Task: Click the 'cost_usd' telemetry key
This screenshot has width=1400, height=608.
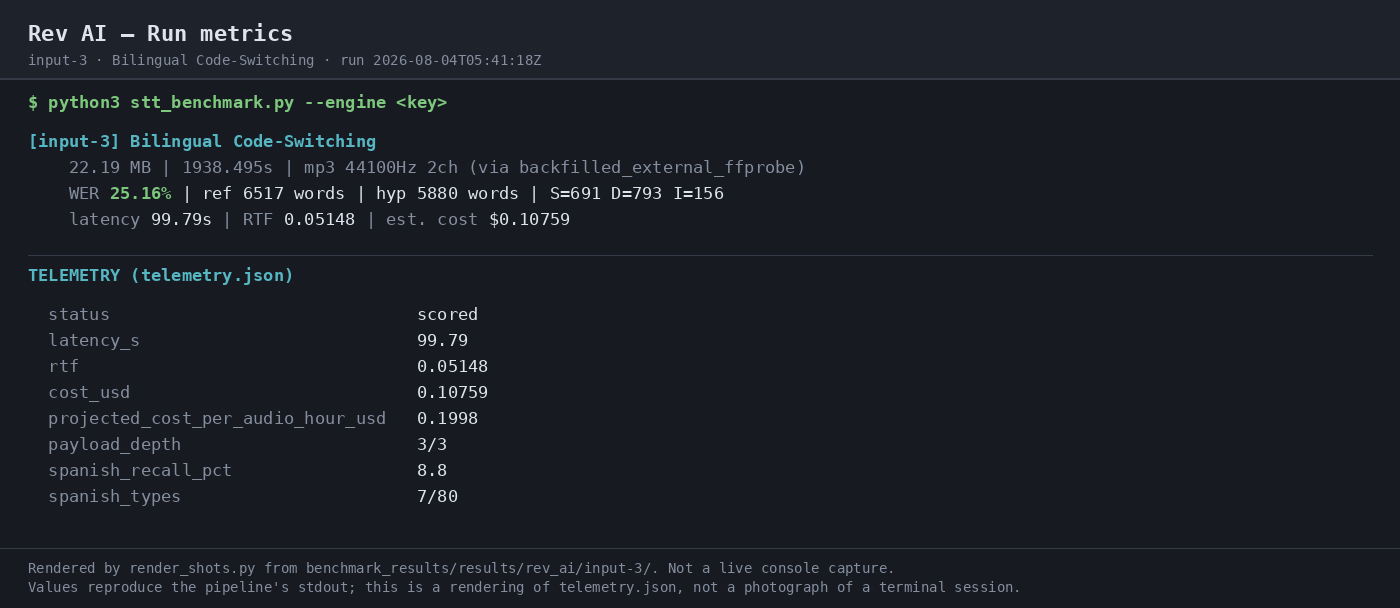Action: (89, 393)
